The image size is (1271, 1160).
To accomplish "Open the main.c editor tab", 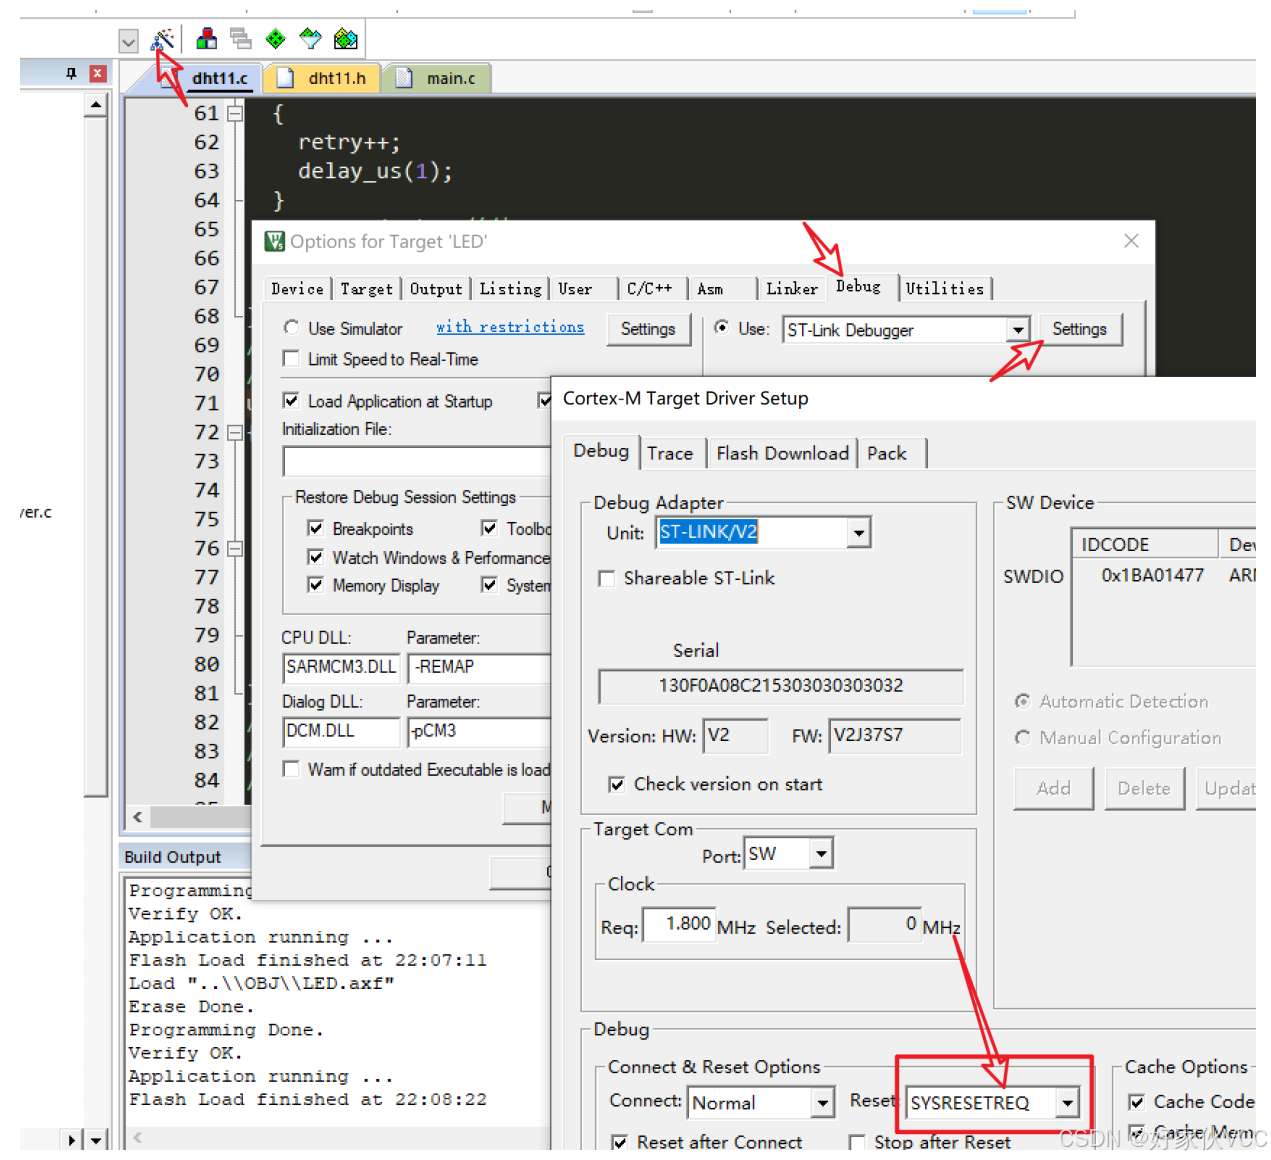I will point(450,78).
